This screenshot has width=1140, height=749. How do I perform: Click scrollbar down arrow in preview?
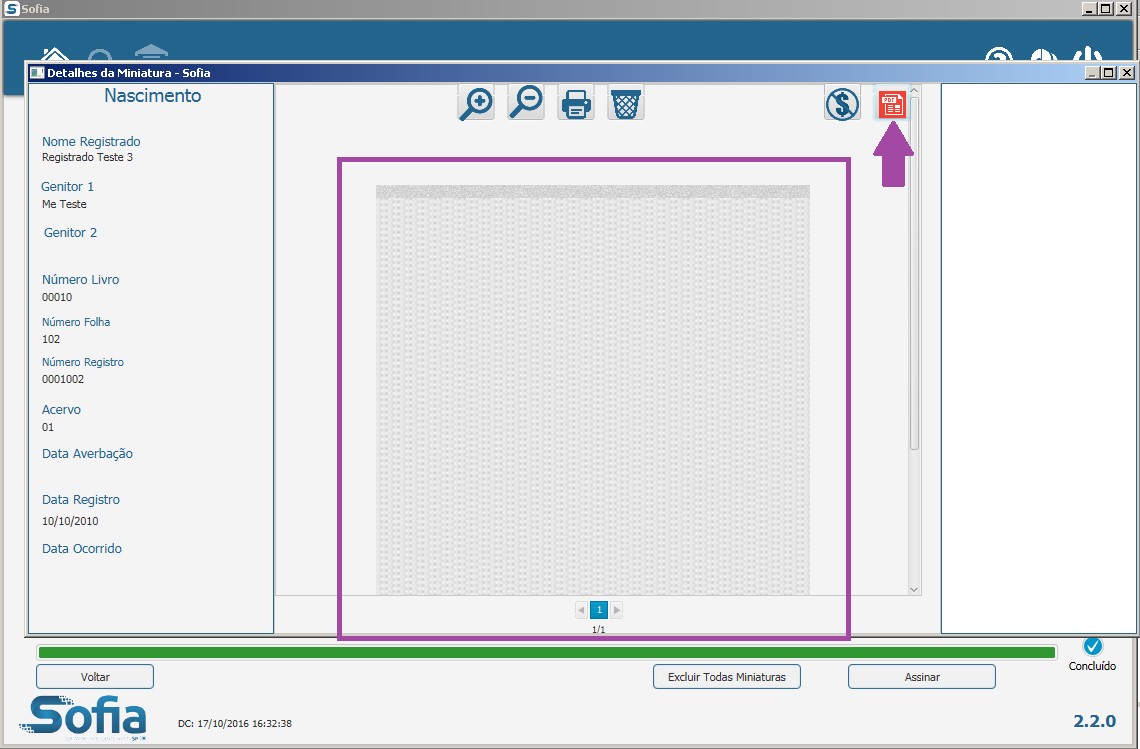point(914,590)
